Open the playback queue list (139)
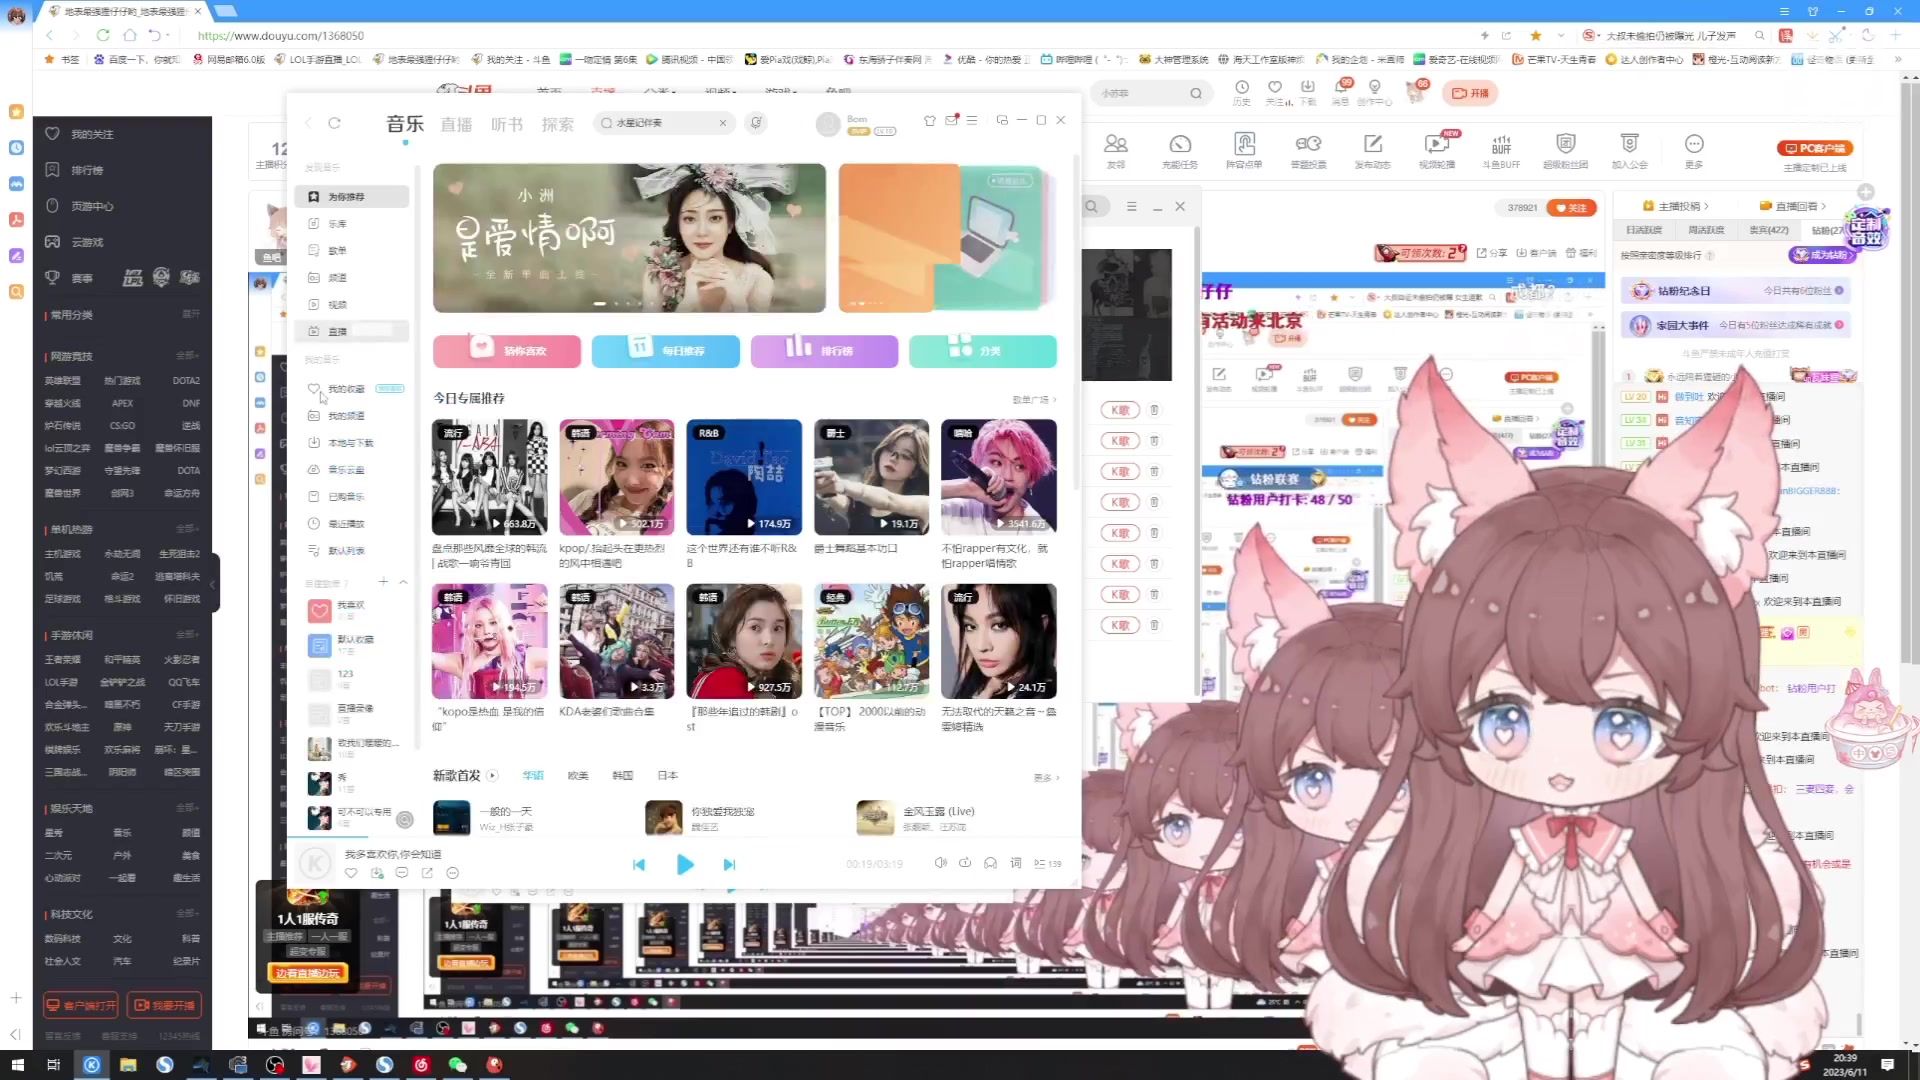 1047,863
